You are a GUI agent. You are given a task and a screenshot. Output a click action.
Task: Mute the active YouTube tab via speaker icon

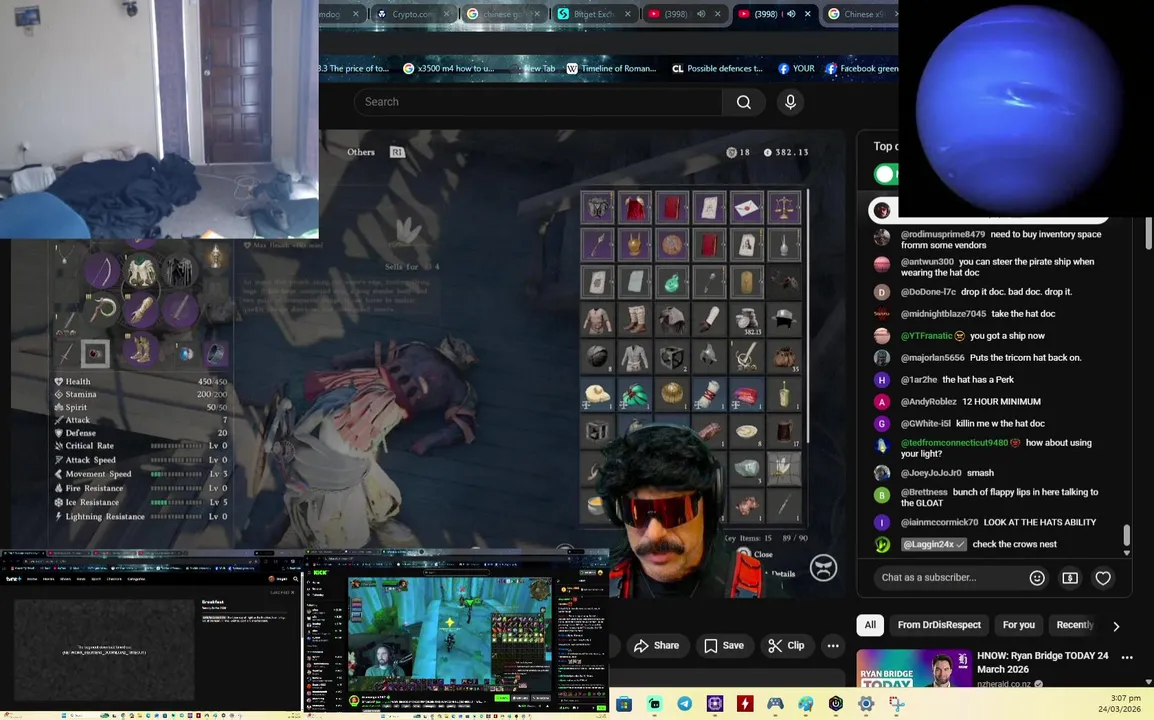click(791, 14)
